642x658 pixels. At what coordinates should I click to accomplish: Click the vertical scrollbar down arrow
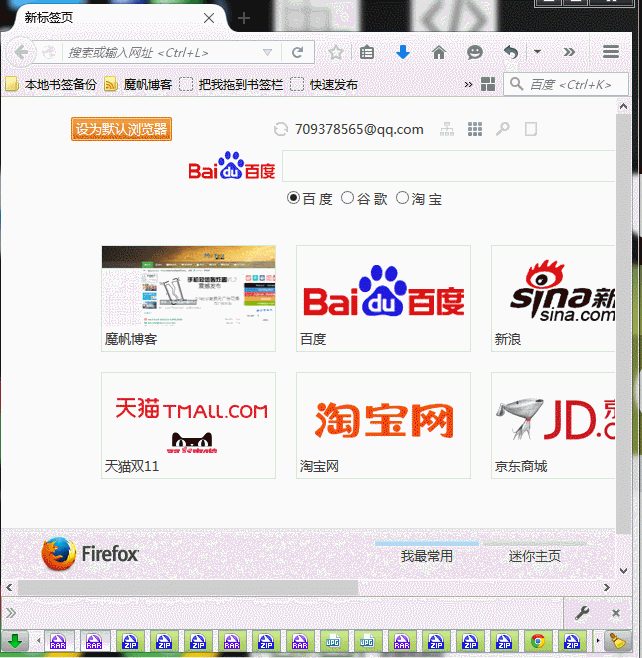[624, 571]
